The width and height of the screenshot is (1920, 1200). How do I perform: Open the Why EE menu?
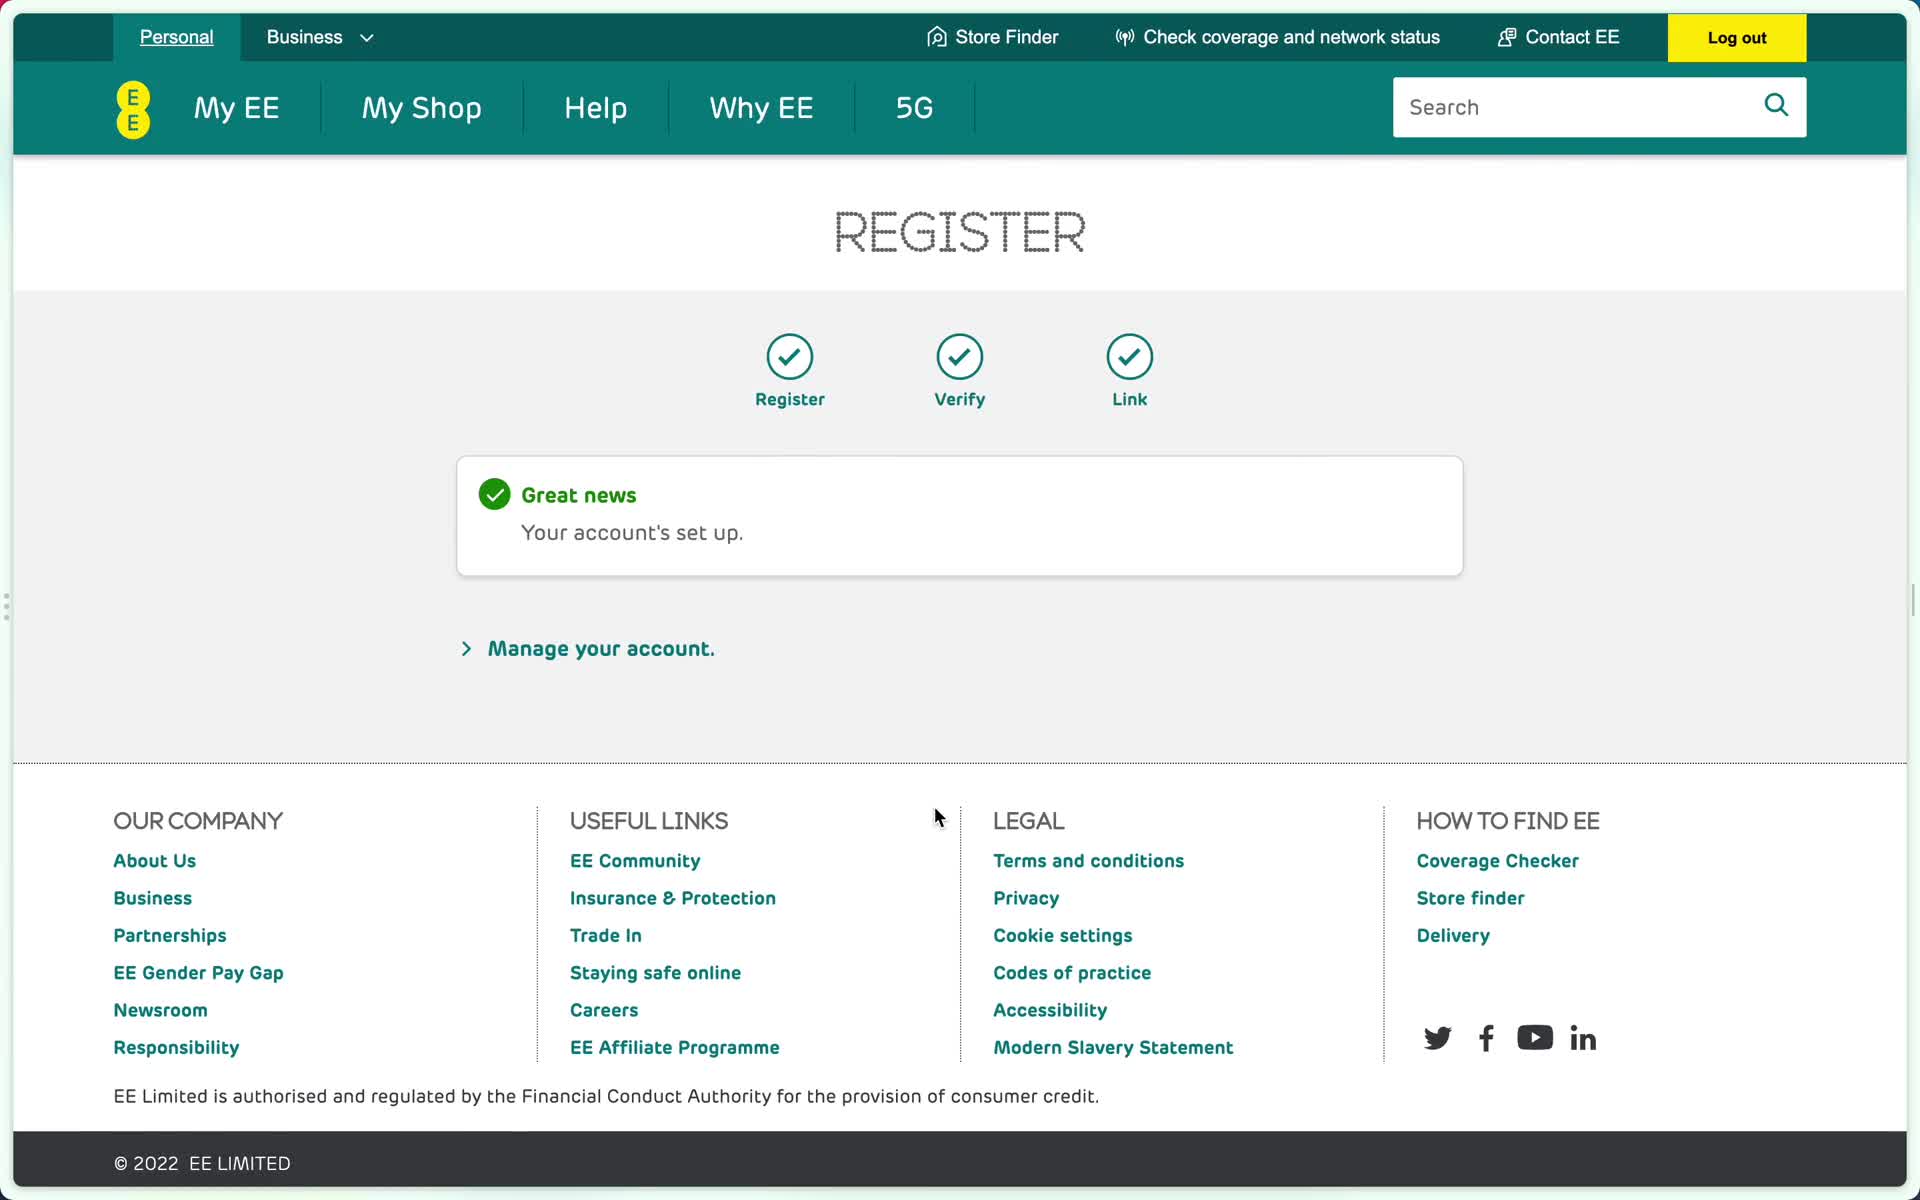click(x=761, y=108)
